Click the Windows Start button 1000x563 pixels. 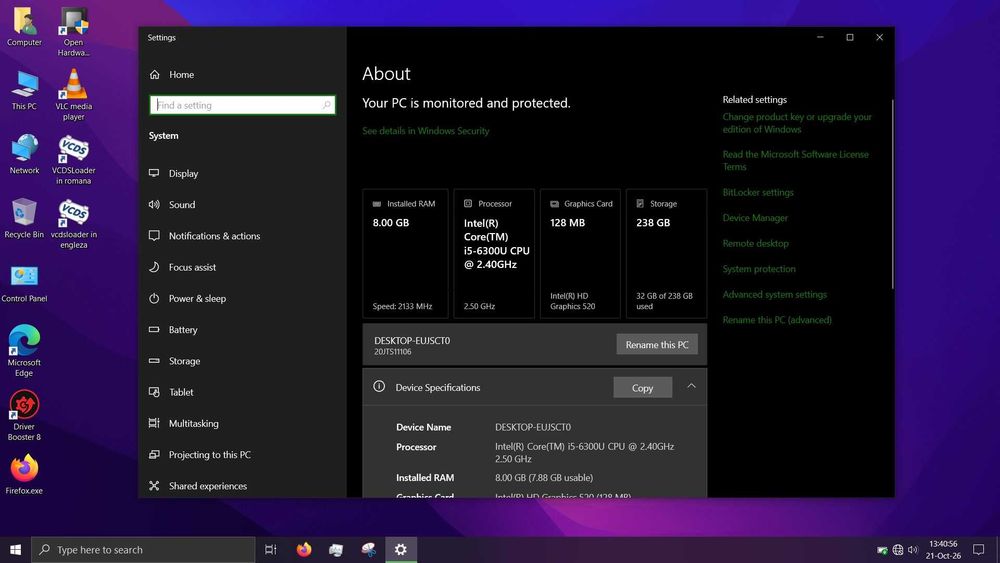pyautogui.click(x=15, y=550)
